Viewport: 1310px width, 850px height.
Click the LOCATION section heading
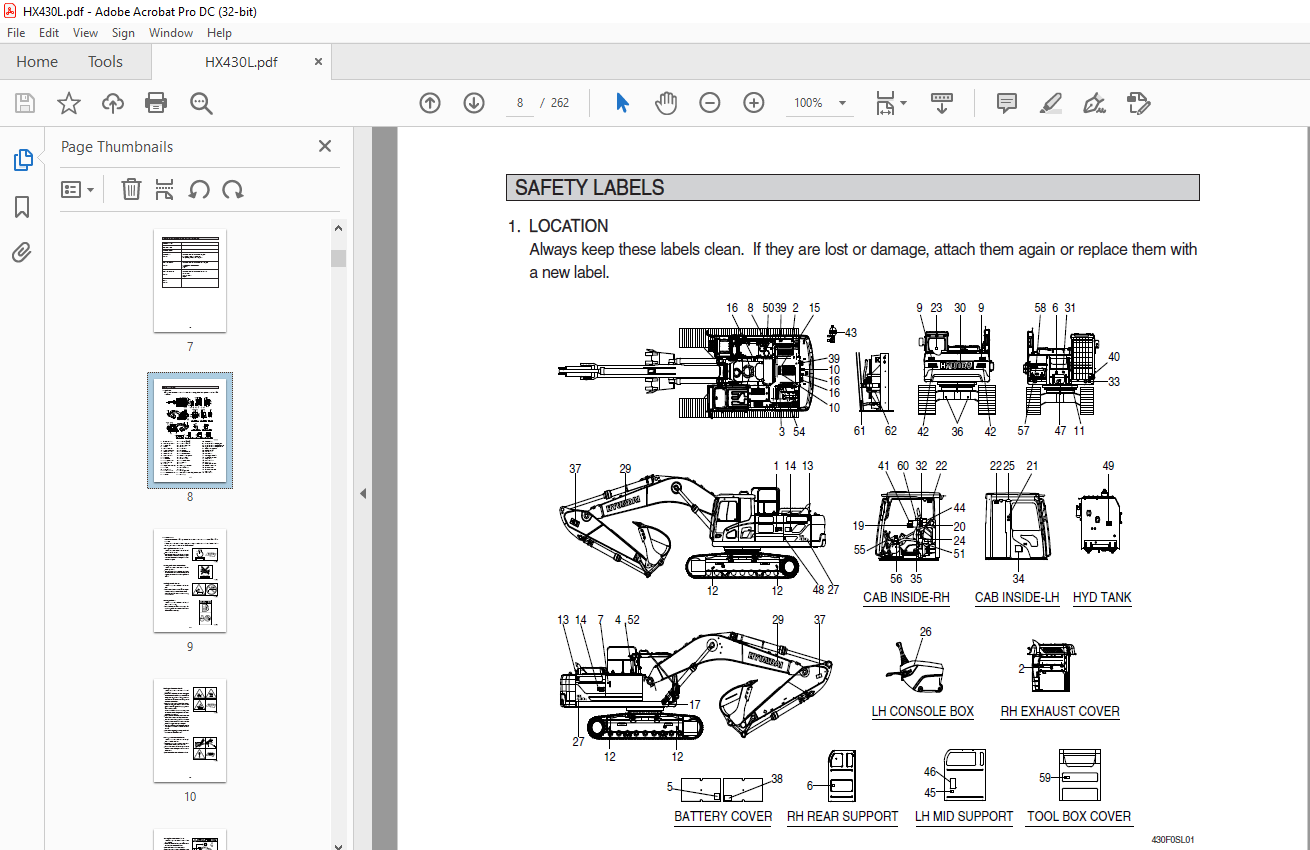click(x=568, y=226)
